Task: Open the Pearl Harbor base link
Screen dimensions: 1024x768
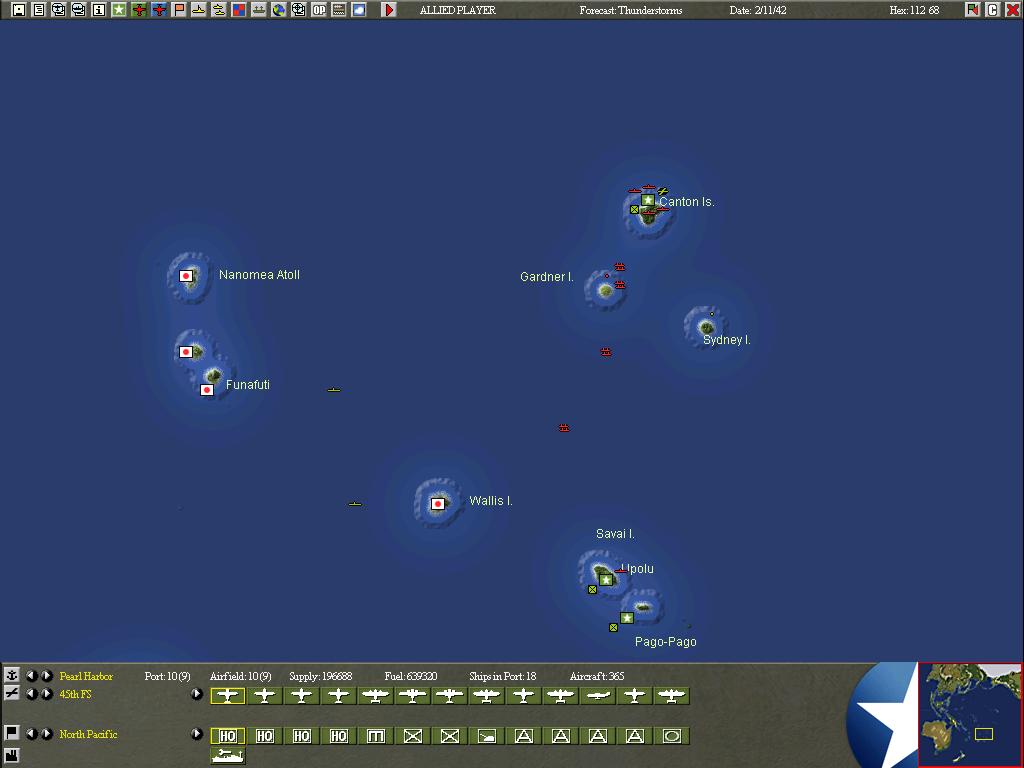Action: pyautogui.click(x=86, y=677)
